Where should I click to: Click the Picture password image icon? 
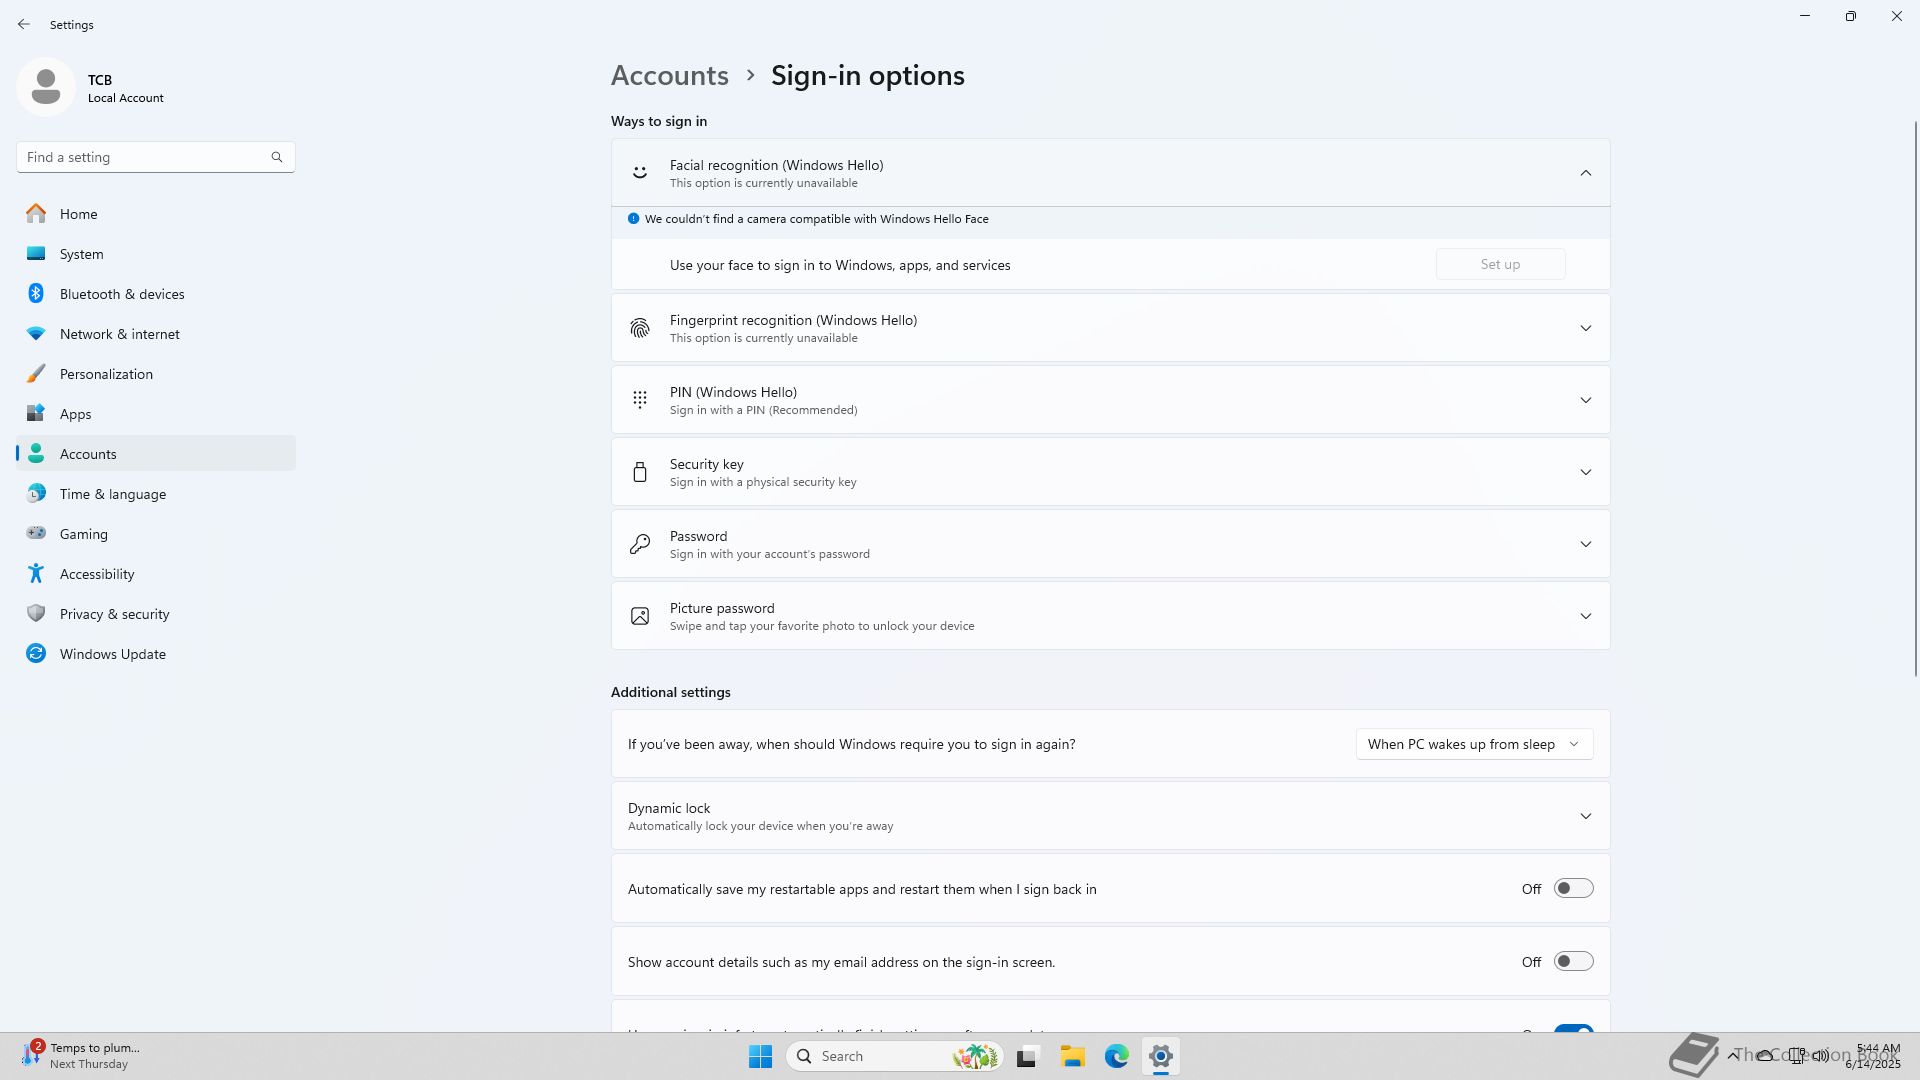pos(640,616)
